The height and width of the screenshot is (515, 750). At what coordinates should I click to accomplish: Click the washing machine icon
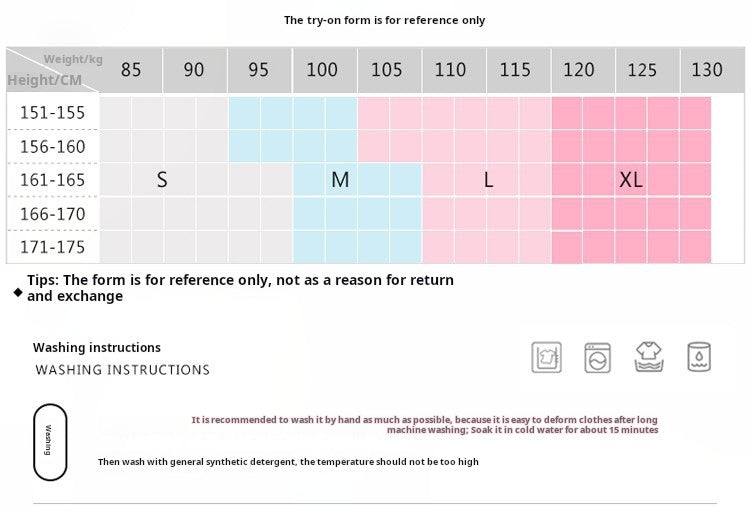coord(598,357)
